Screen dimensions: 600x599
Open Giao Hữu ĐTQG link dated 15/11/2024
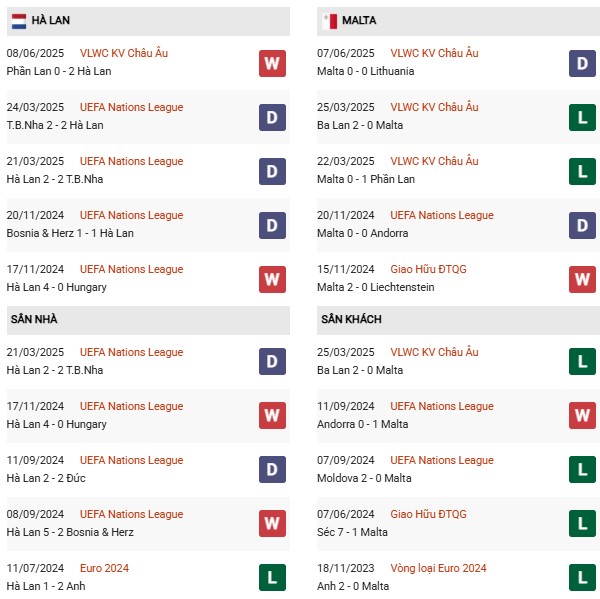pyautogui.click(x=428, y=269)
